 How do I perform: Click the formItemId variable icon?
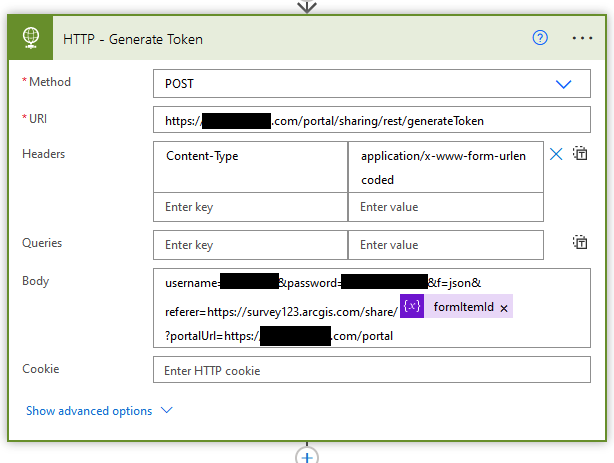tap(411, 306)
